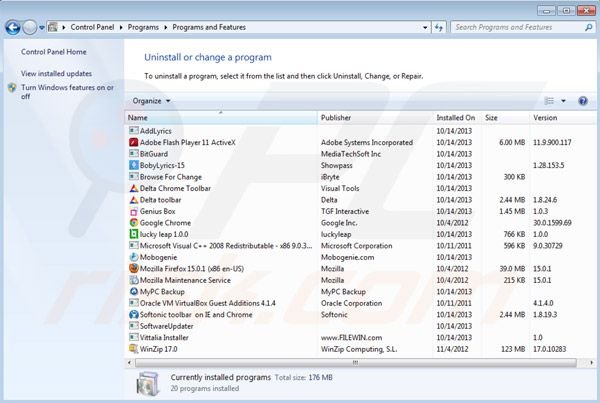Expand the arrow after Control Panel breadcrumb
The width and height of the screenshot is (600, 403).
pos(121,28)
